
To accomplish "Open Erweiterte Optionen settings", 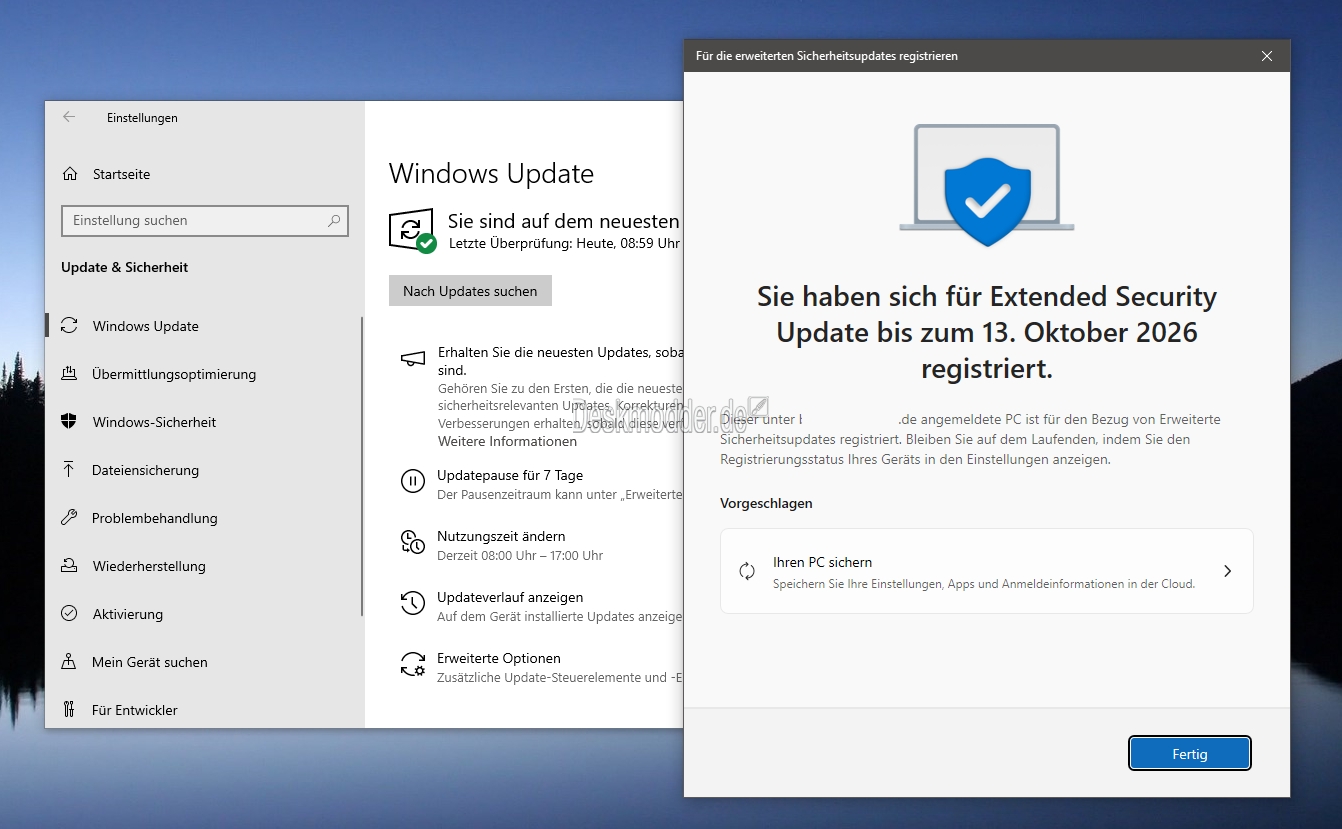I will (499, 658).
